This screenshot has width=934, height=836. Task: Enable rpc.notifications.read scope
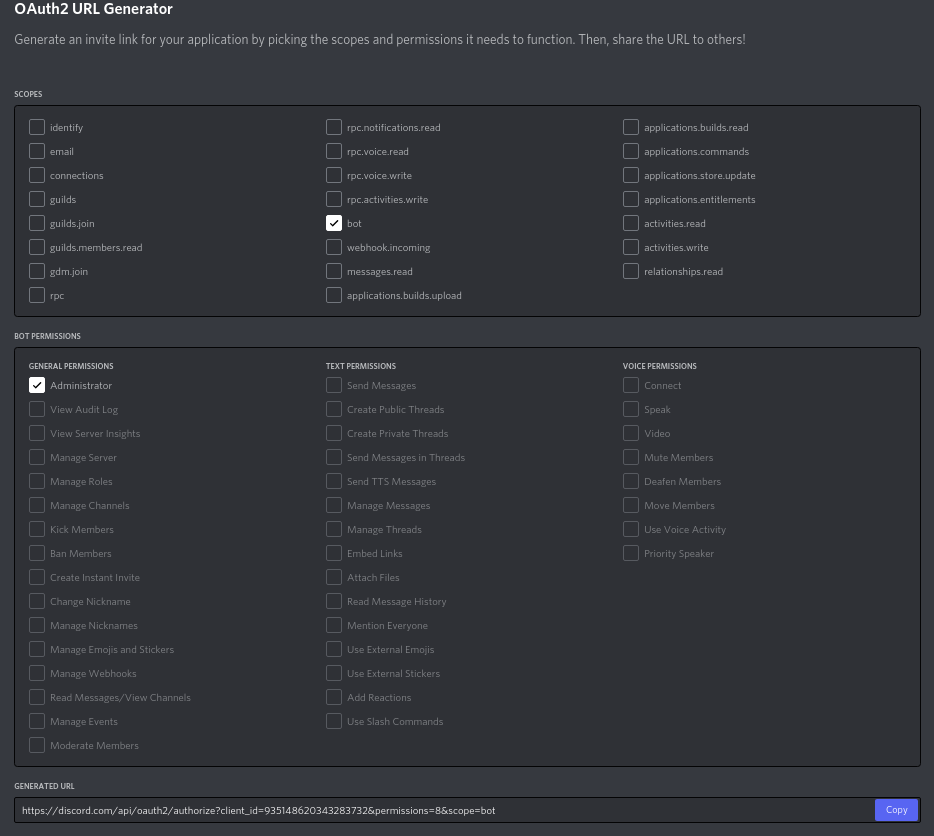[334, 128]
